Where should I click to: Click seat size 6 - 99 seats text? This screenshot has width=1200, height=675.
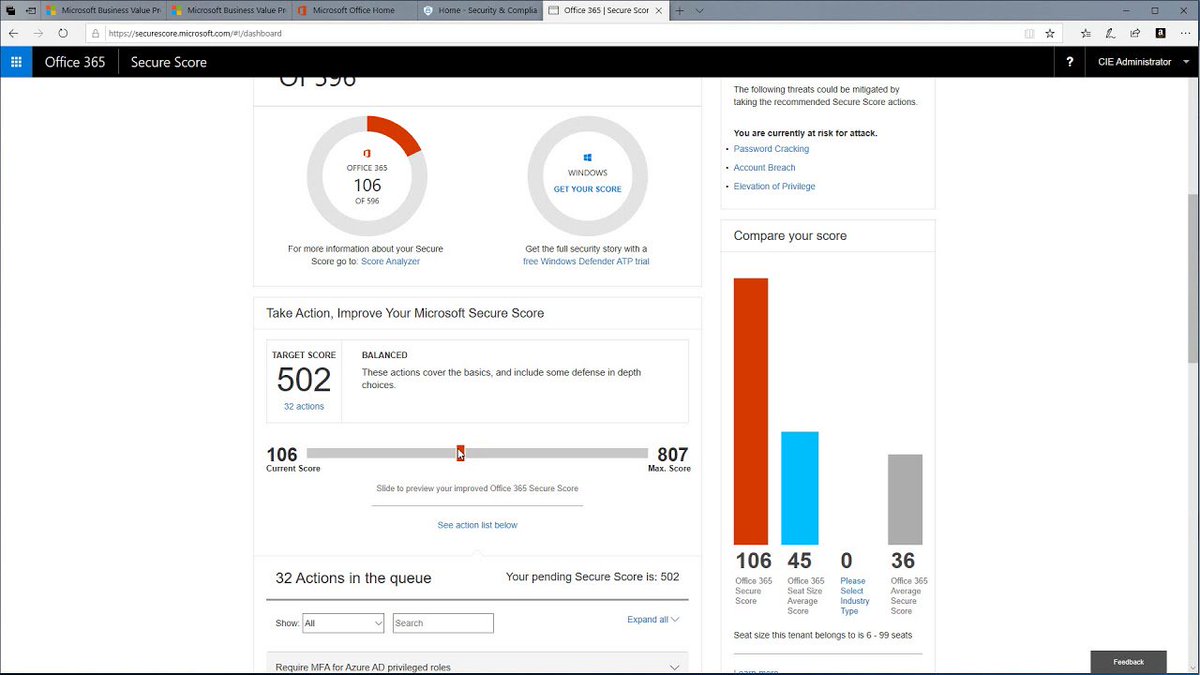[x=823, y=635]
